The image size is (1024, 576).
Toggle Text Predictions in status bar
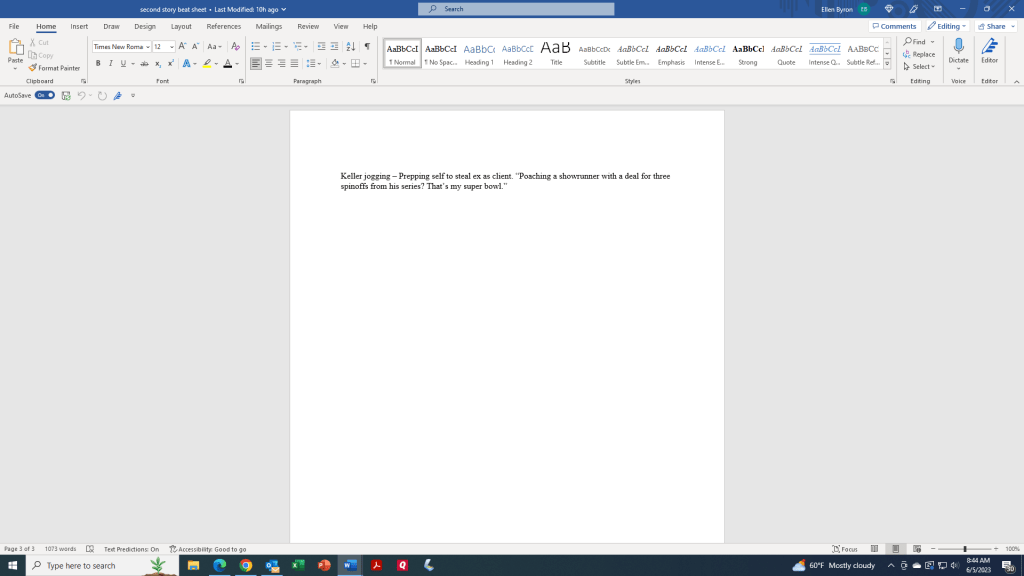131,549
